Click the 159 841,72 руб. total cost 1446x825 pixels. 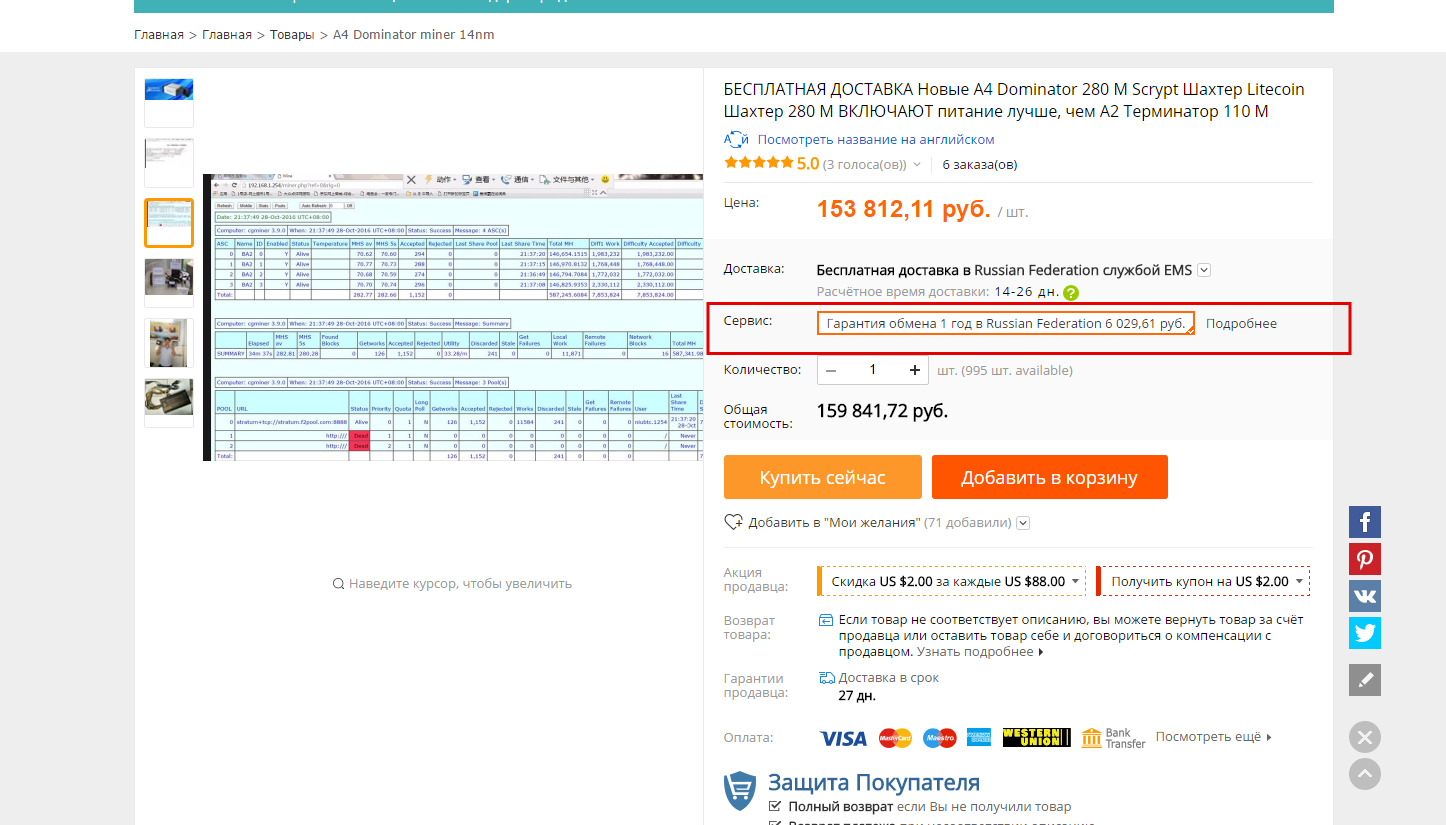[882, 411]
